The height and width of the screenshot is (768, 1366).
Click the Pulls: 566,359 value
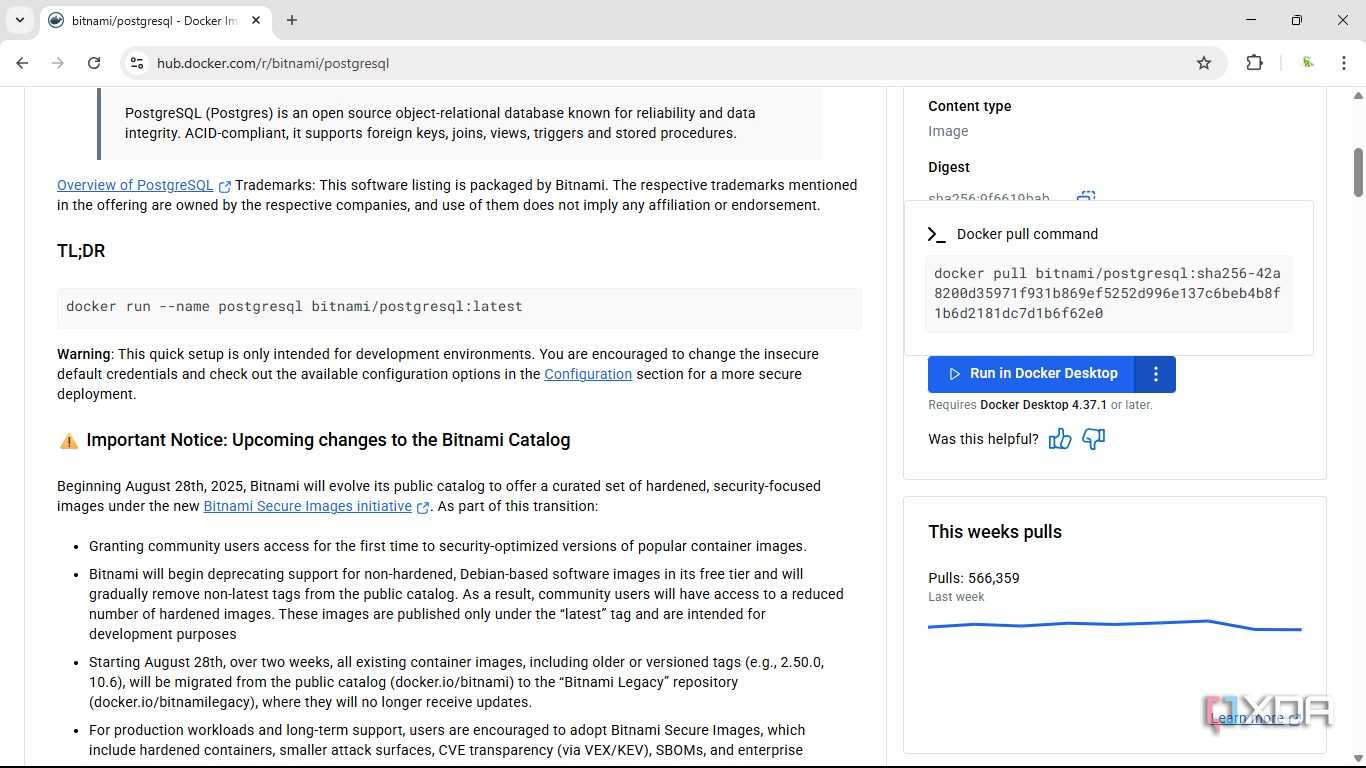pos(974,578)
